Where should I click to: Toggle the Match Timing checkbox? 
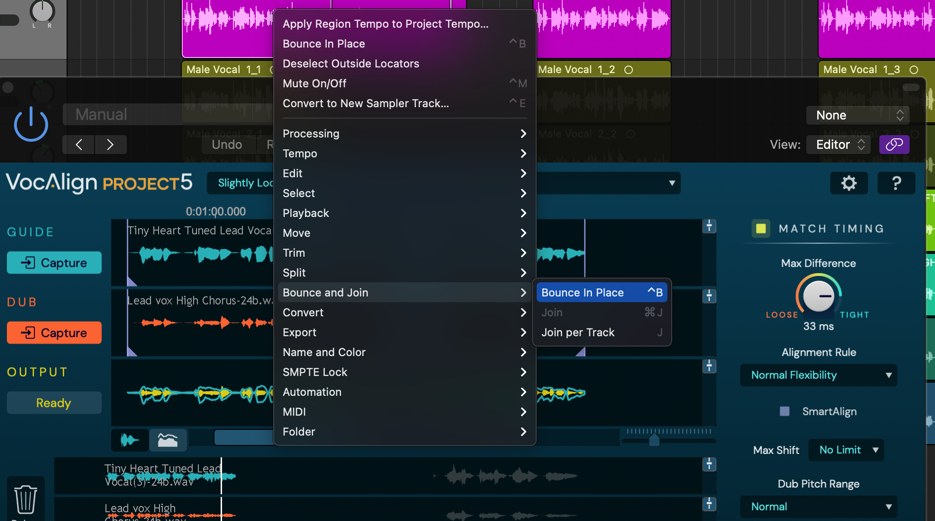point(761,229)
